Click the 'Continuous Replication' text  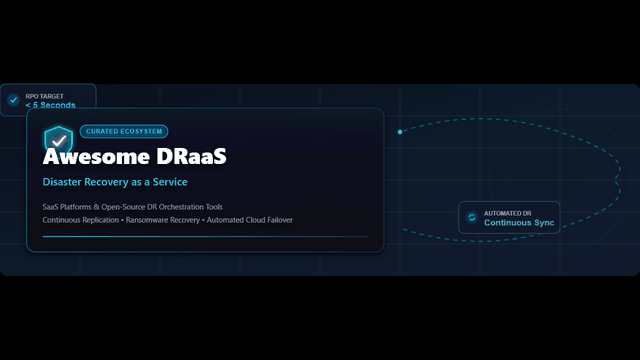tap(81, 220)
